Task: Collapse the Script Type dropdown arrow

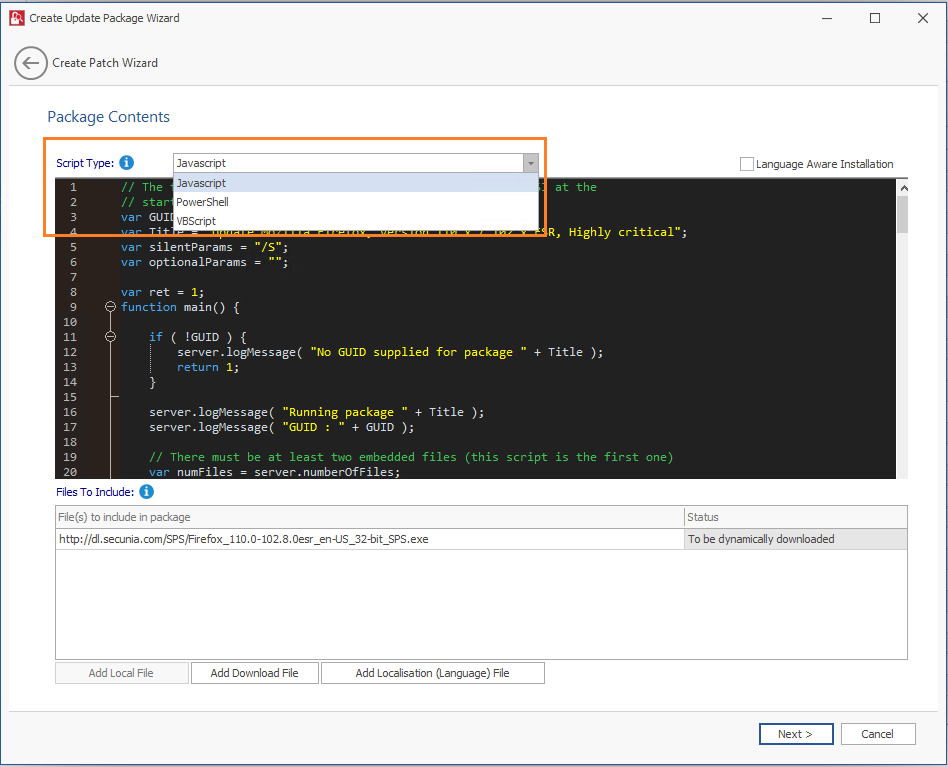Action: coord(530,163)
